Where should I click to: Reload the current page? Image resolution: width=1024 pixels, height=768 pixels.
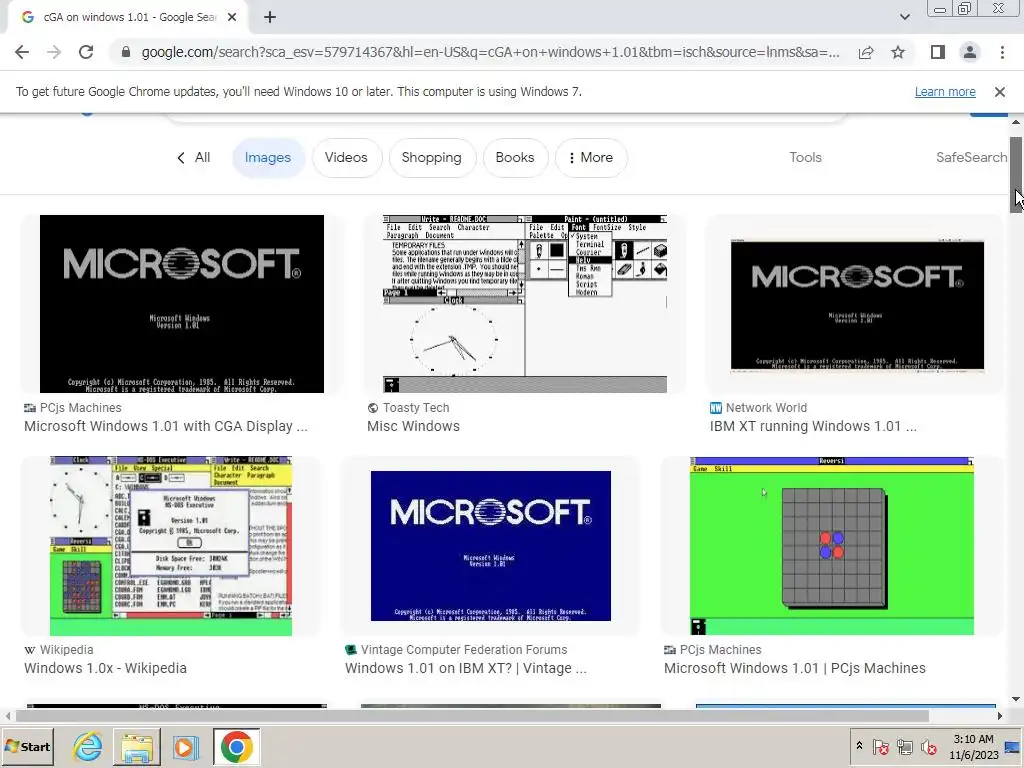click(x=86, y=52)
